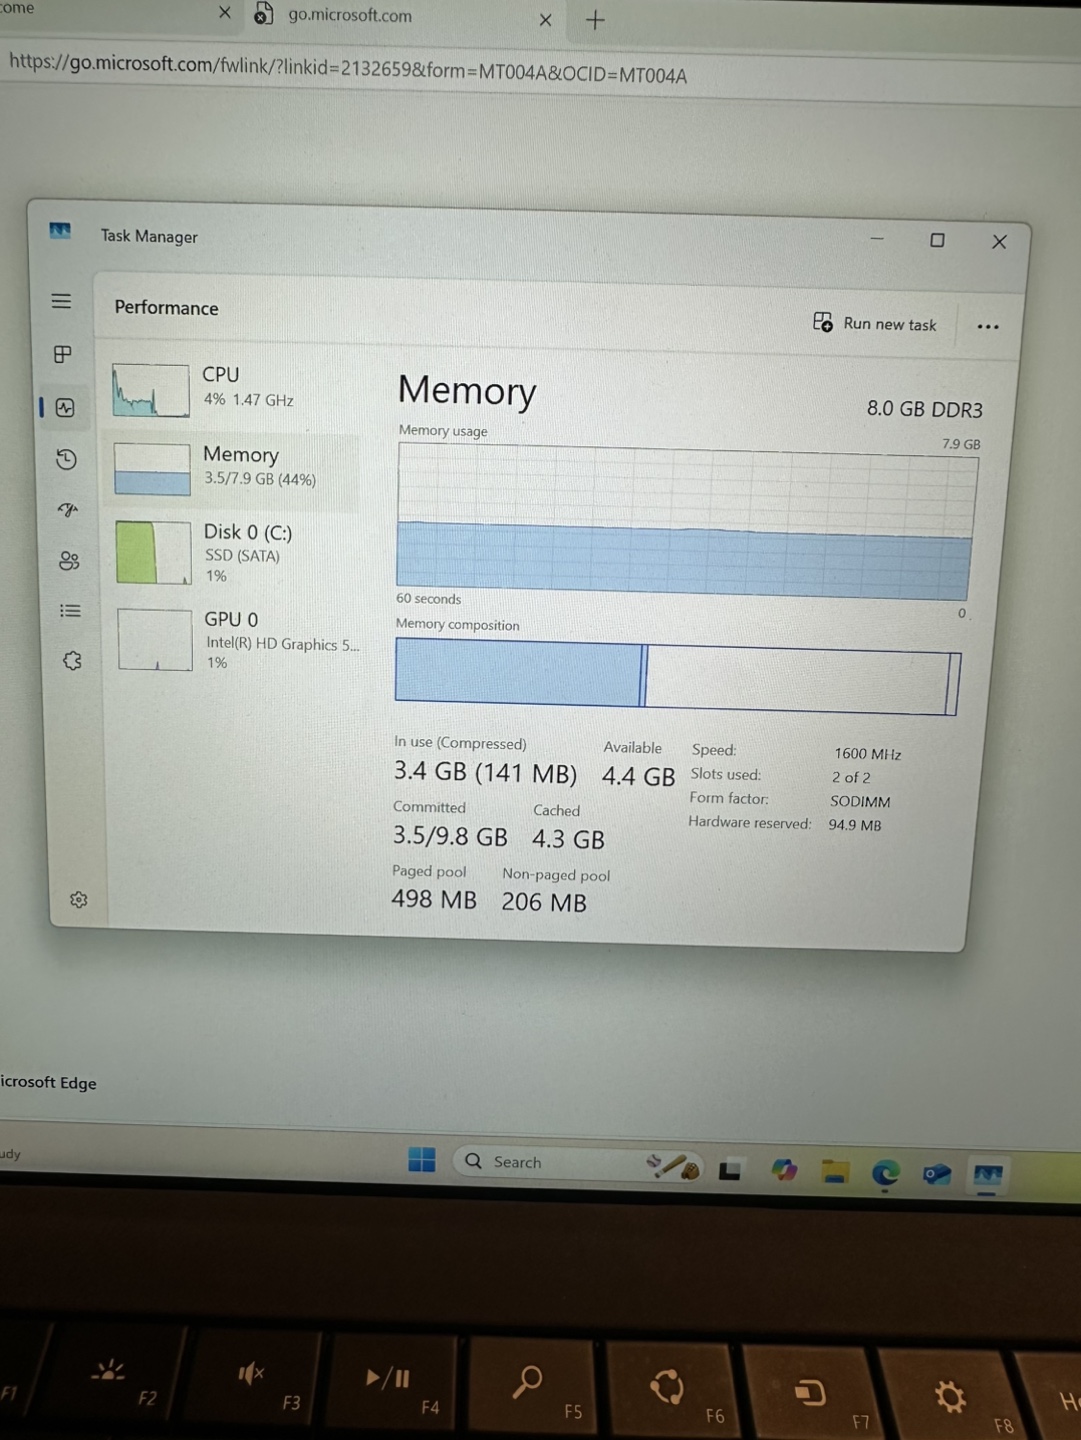1081x1440 pixels.
Task: Click the baseball search highlight icon
Action: pos(673,1166)
